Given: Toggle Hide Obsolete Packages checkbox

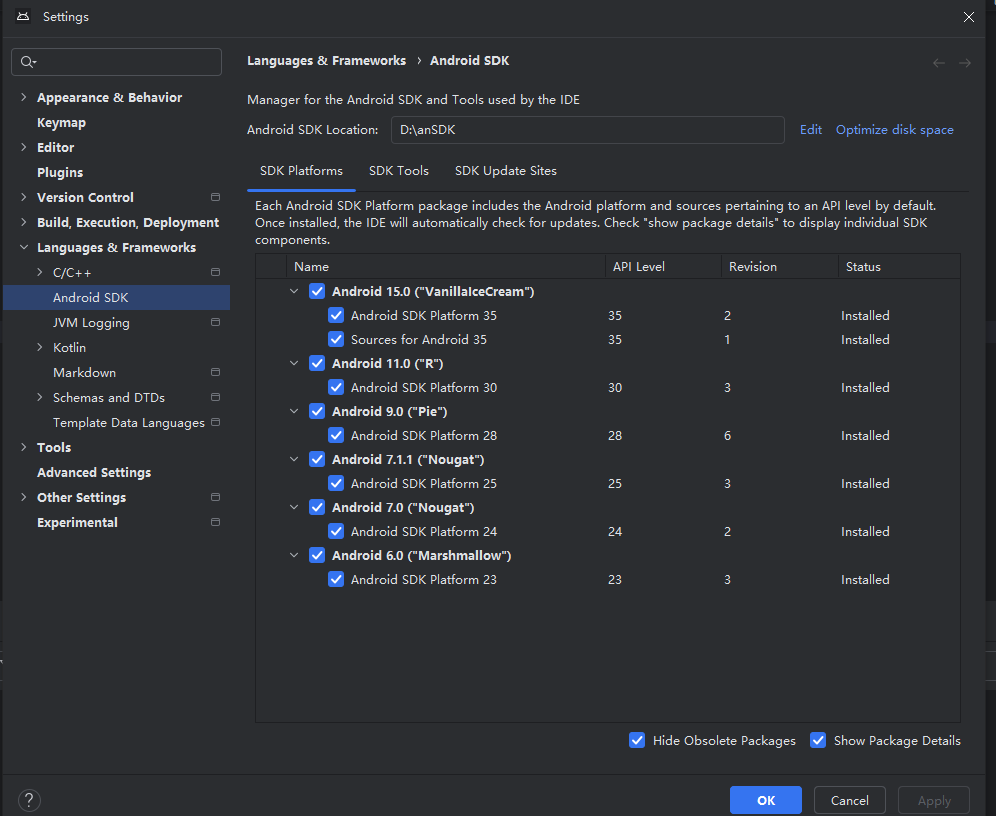Looking at the screenshot, I should [x=637, y=740].
